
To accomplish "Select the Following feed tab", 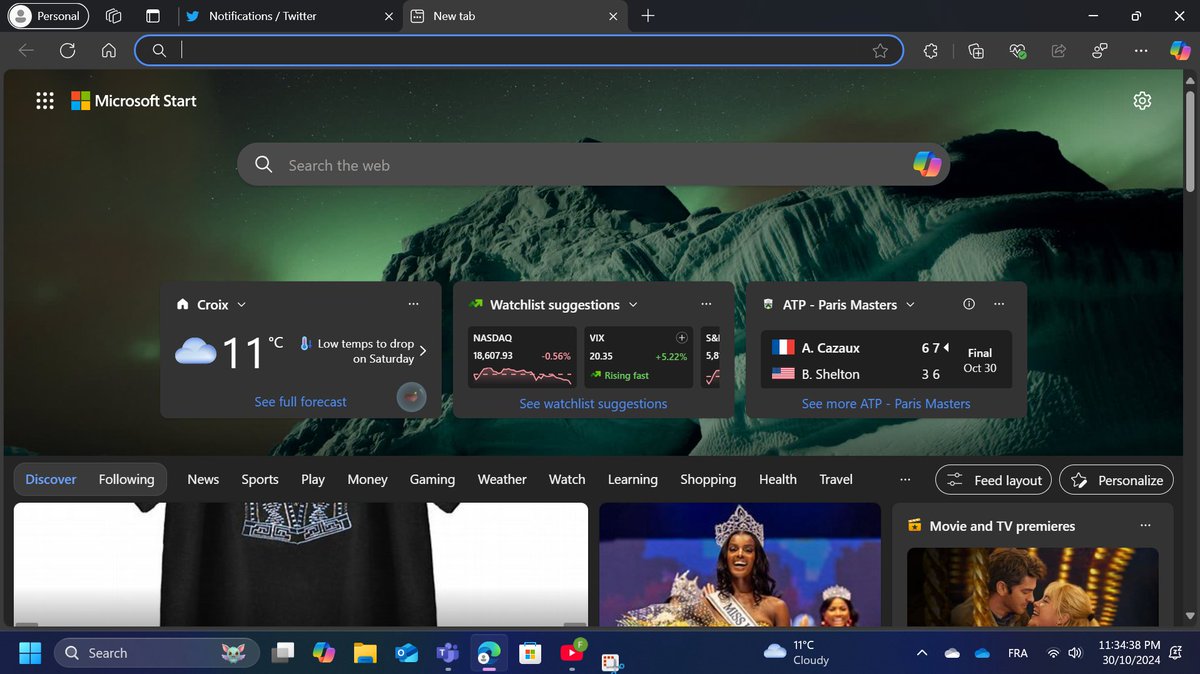I will [127, 480].
